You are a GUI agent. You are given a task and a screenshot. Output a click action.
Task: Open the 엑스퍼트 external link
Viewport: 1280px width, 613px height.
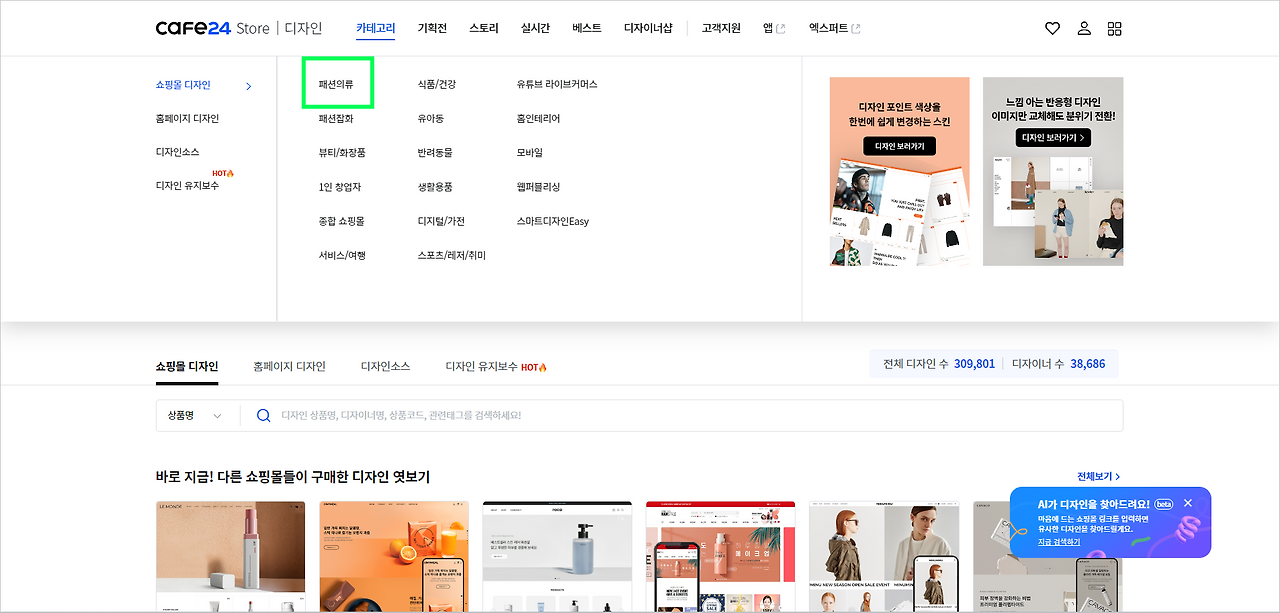[x=835, y=28]
